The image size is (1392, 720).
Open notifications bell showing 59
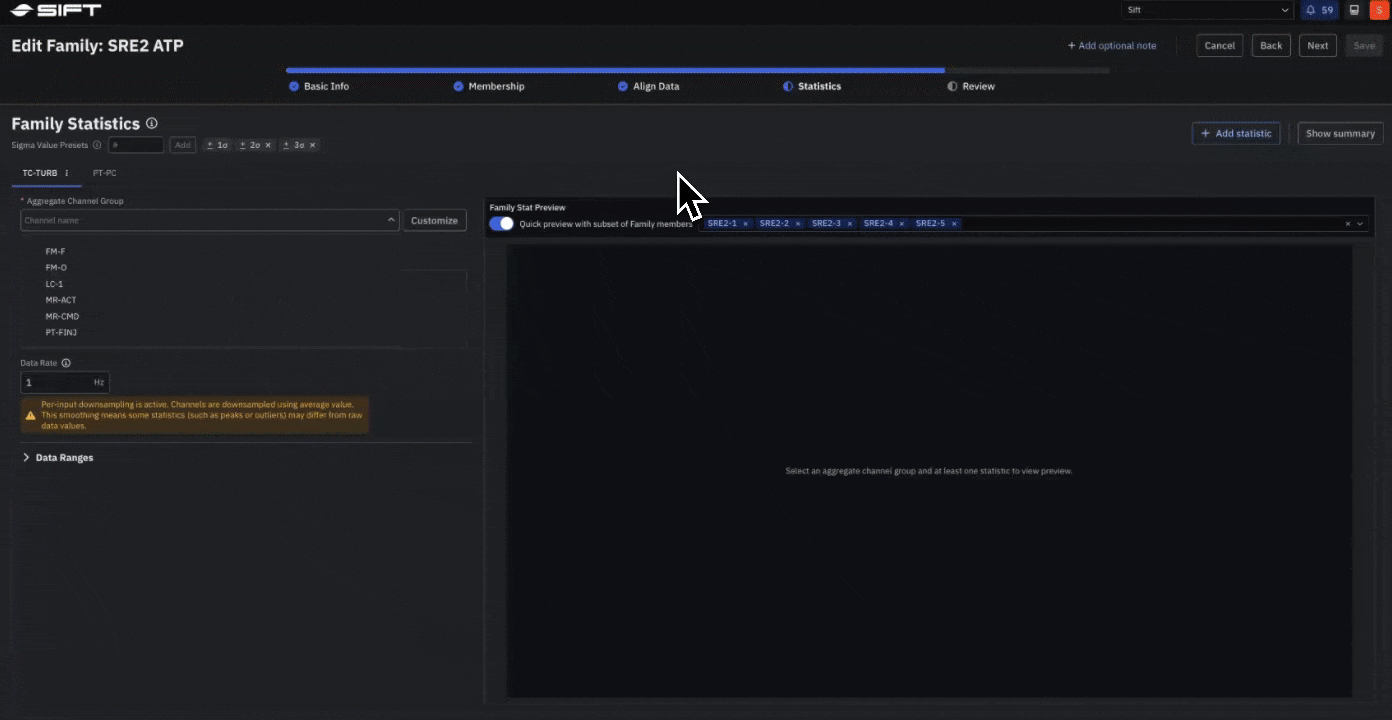point(1319,10)
